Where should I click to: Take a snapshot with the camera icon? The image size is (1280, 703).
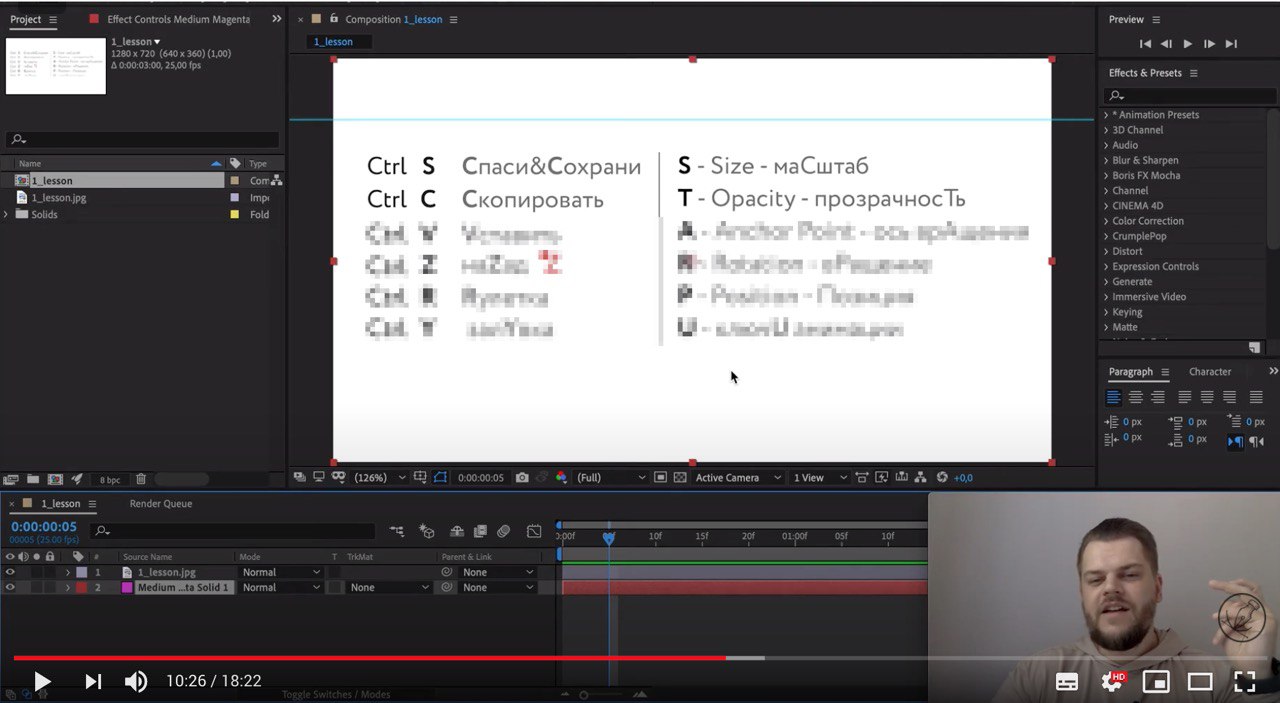(522, 478)
